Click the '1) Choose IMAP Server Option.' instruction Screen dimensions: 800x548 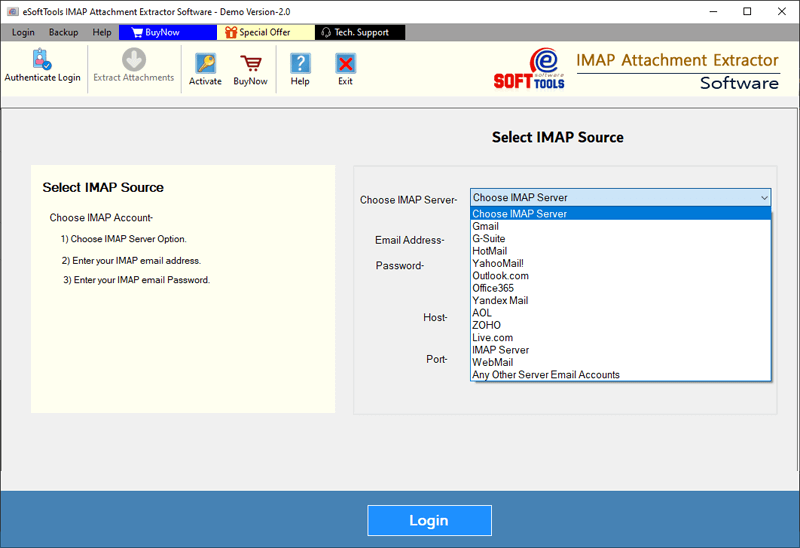point(123,239)
